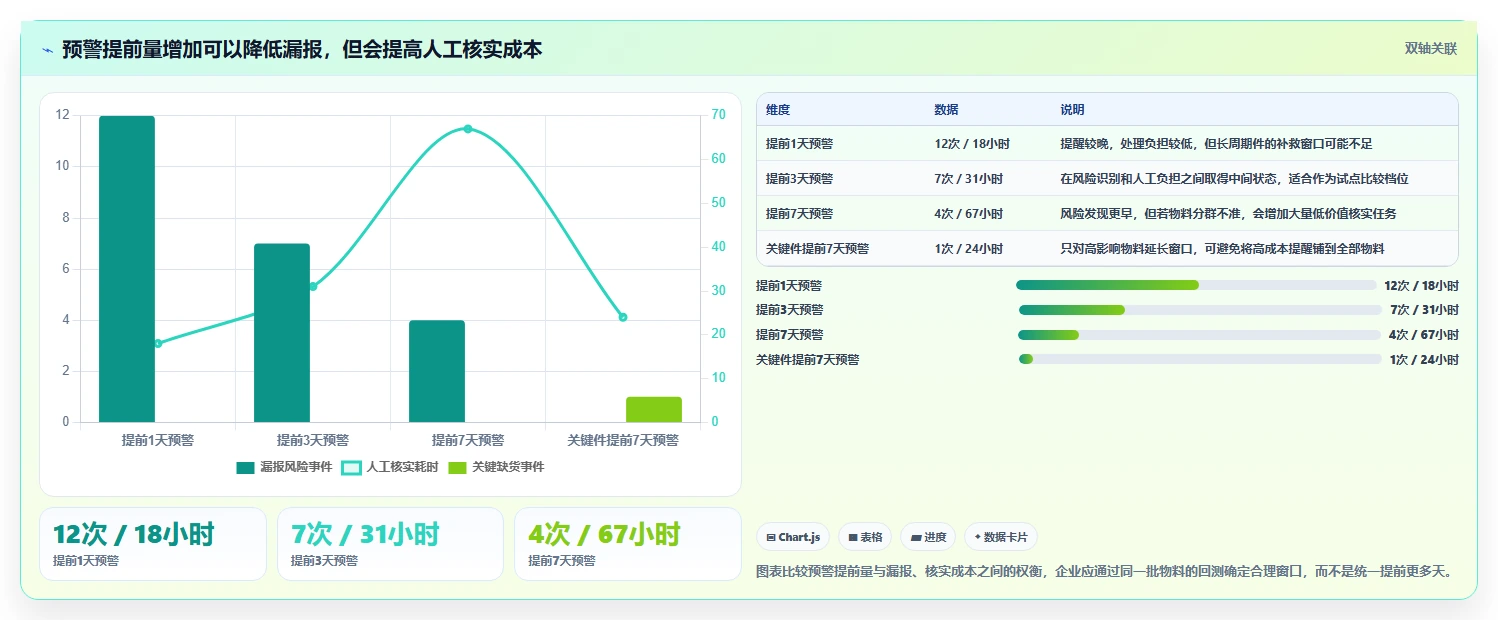1498x620 pixels.
Task: Click the 双轴关联 badge in the header
Action: point(1431,49)
